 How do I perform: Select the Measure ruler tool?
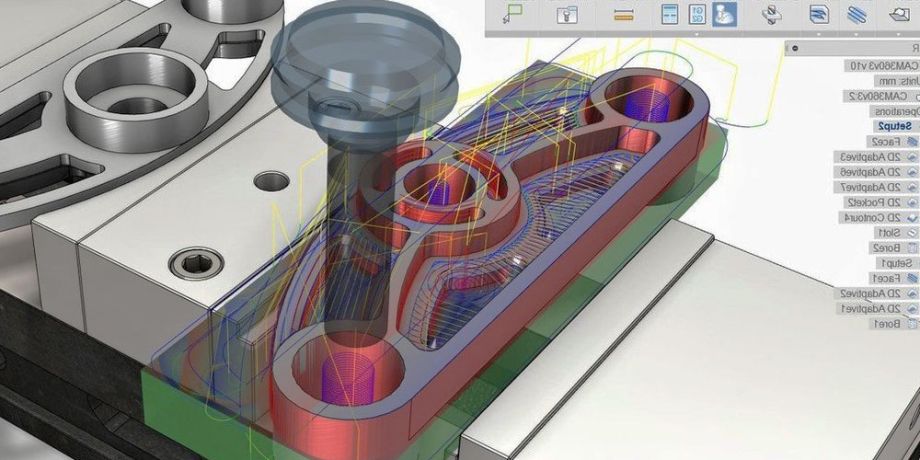[624, 14]
